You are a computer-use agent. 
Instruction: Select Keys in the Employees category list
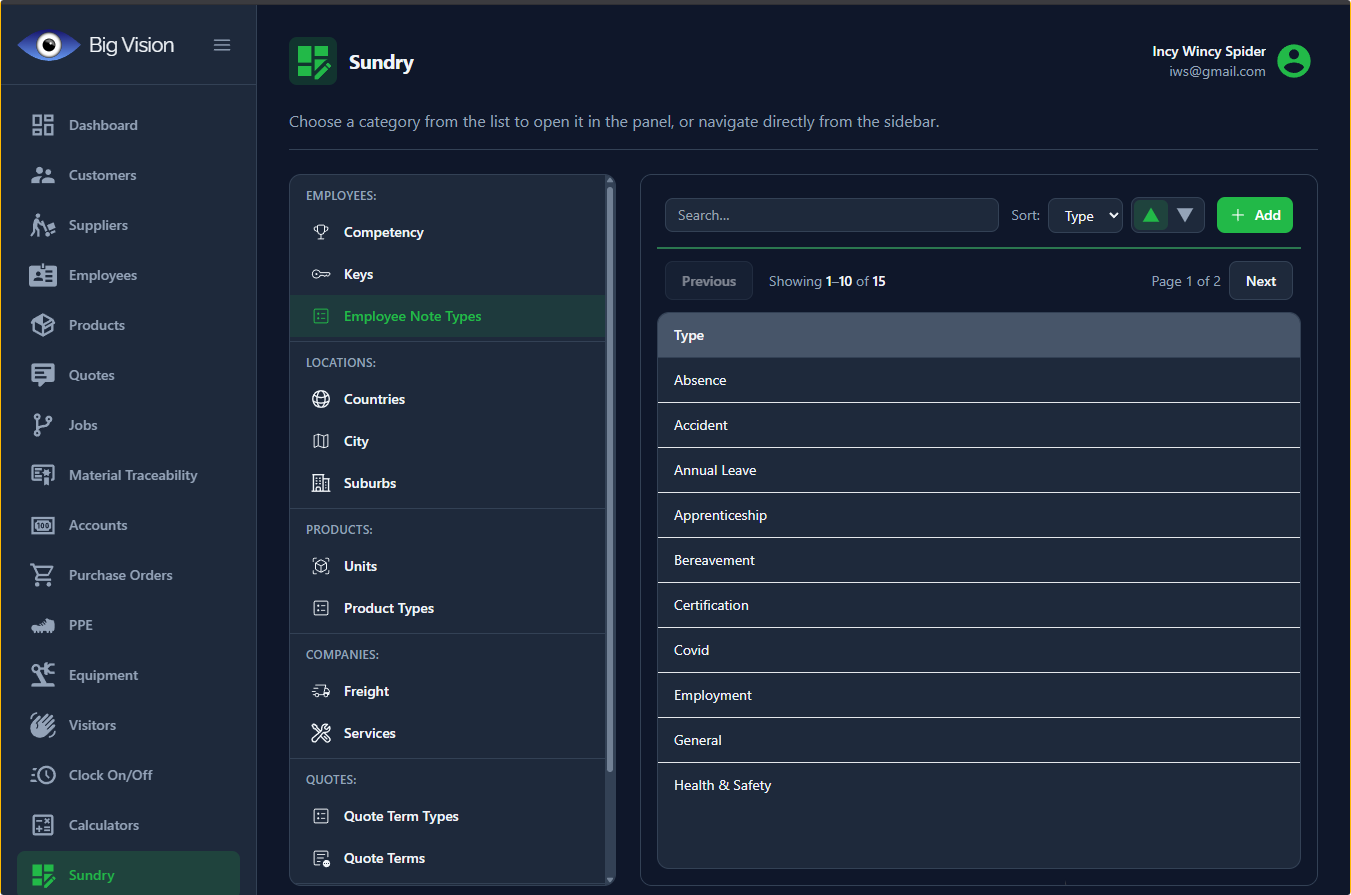[x=358, y=274]
